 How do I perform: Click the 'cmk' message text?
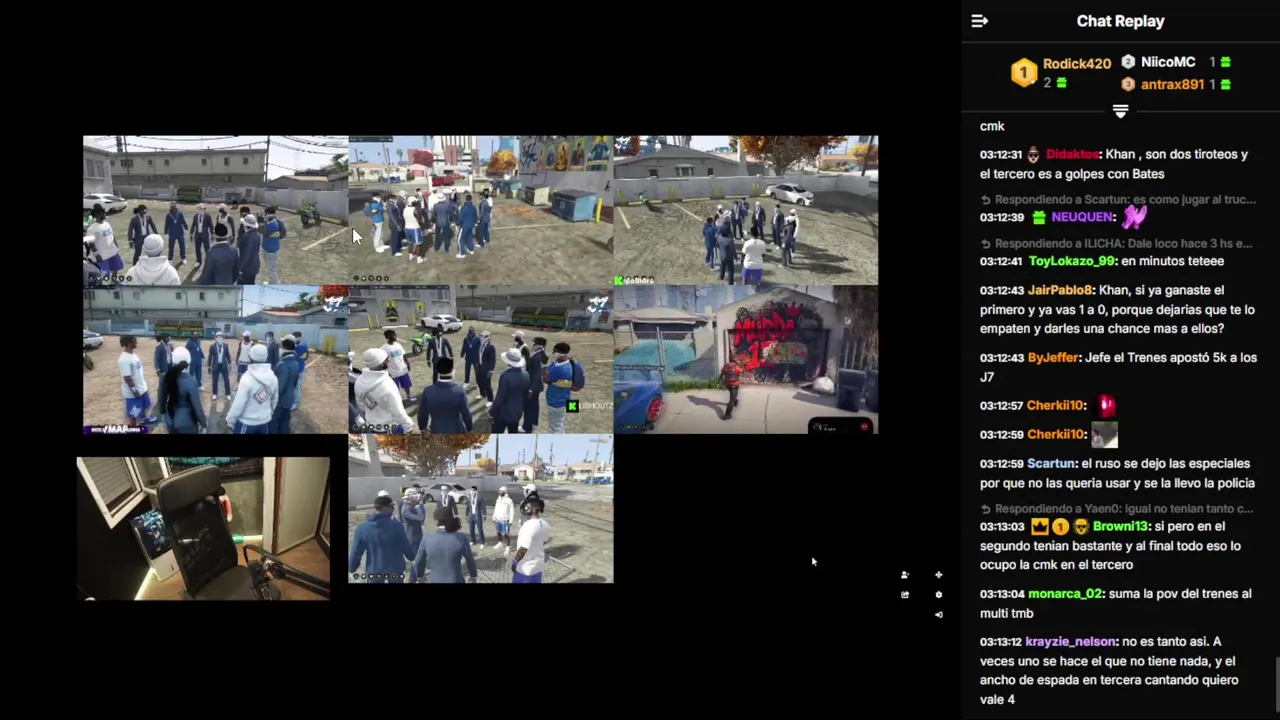coord(992,126)
